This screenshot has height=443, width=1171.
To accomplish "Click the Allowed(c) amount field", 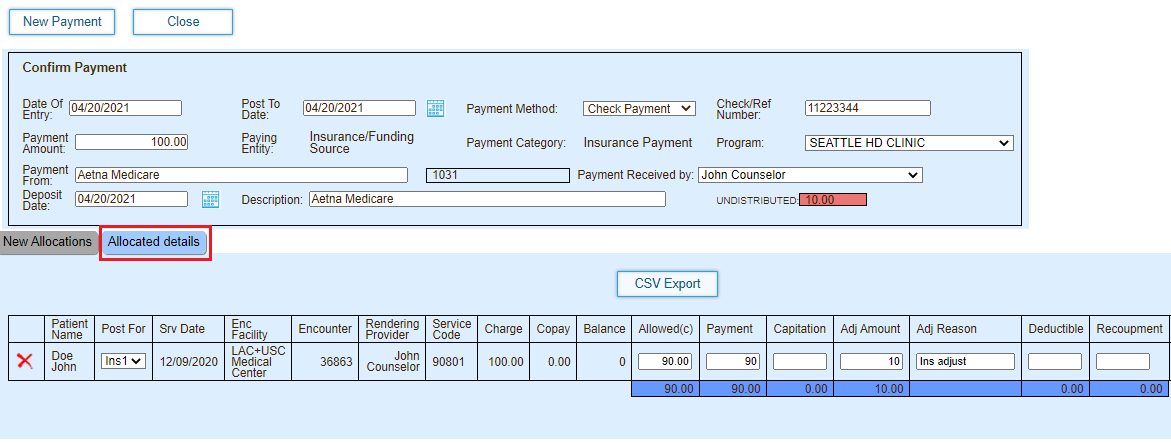I will point(665,362).
